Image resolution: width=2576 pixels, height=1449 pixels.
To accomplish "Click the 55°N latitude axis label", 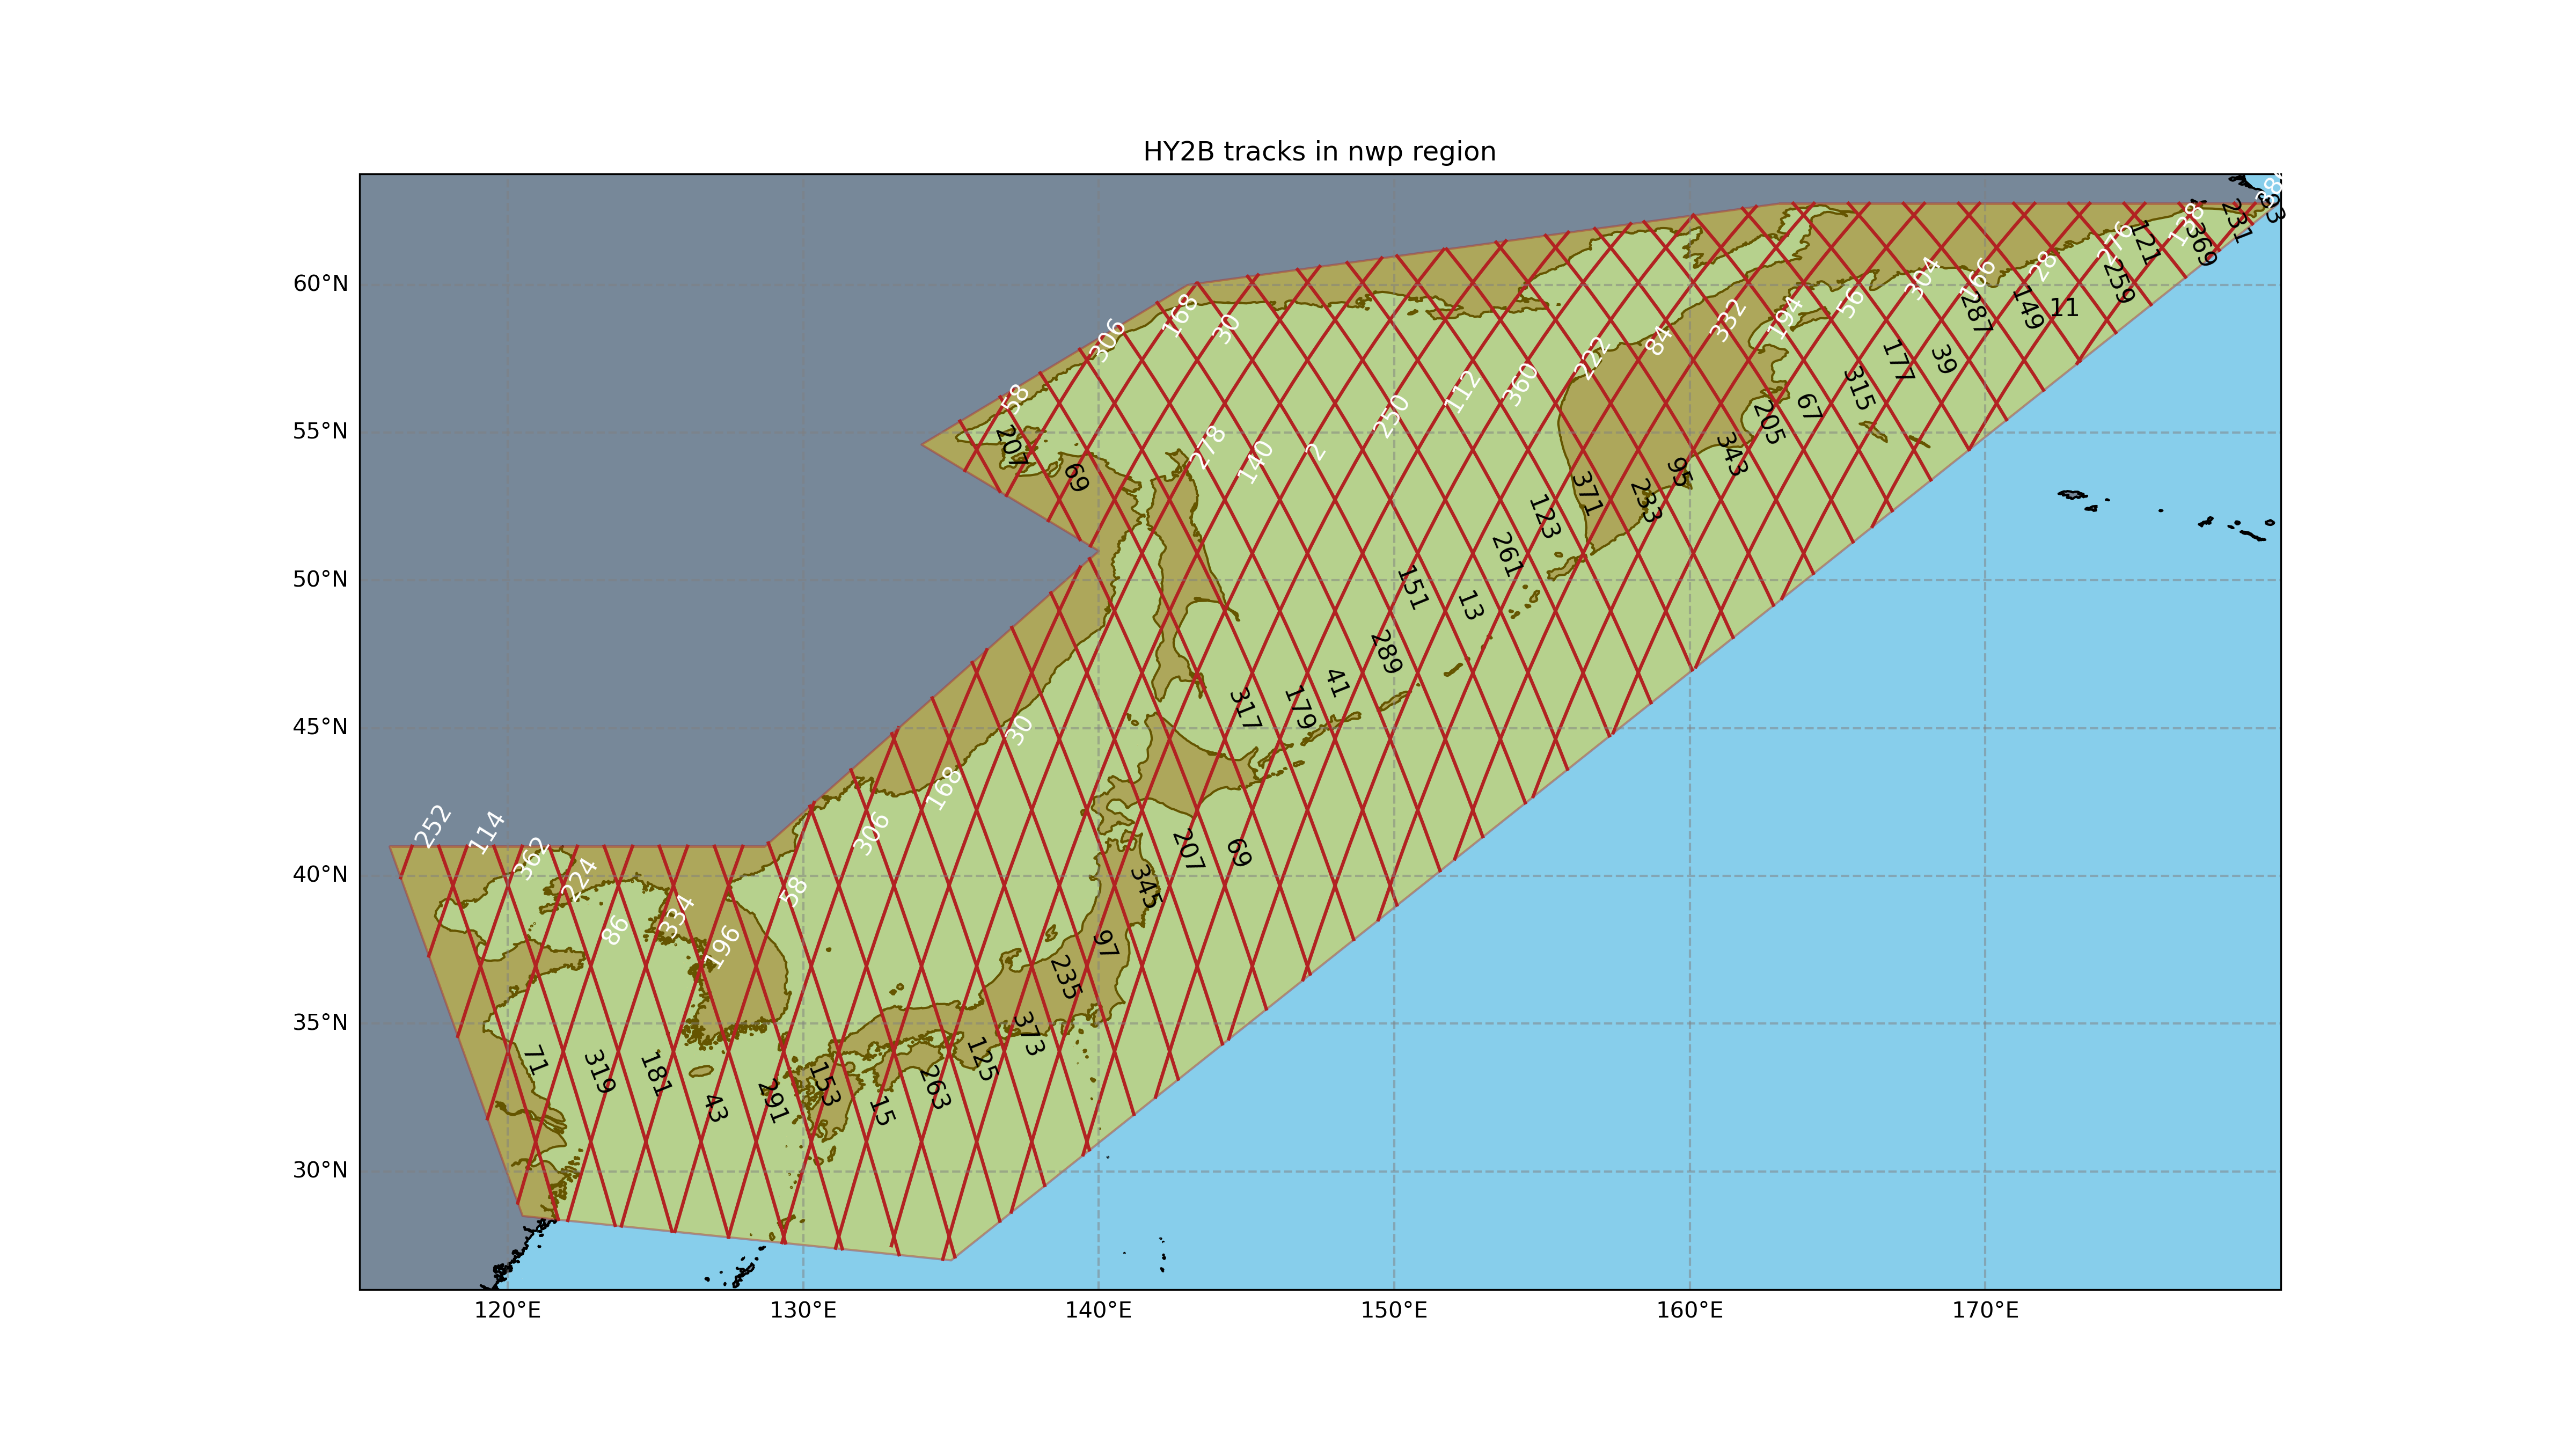I will coord(320,431).
